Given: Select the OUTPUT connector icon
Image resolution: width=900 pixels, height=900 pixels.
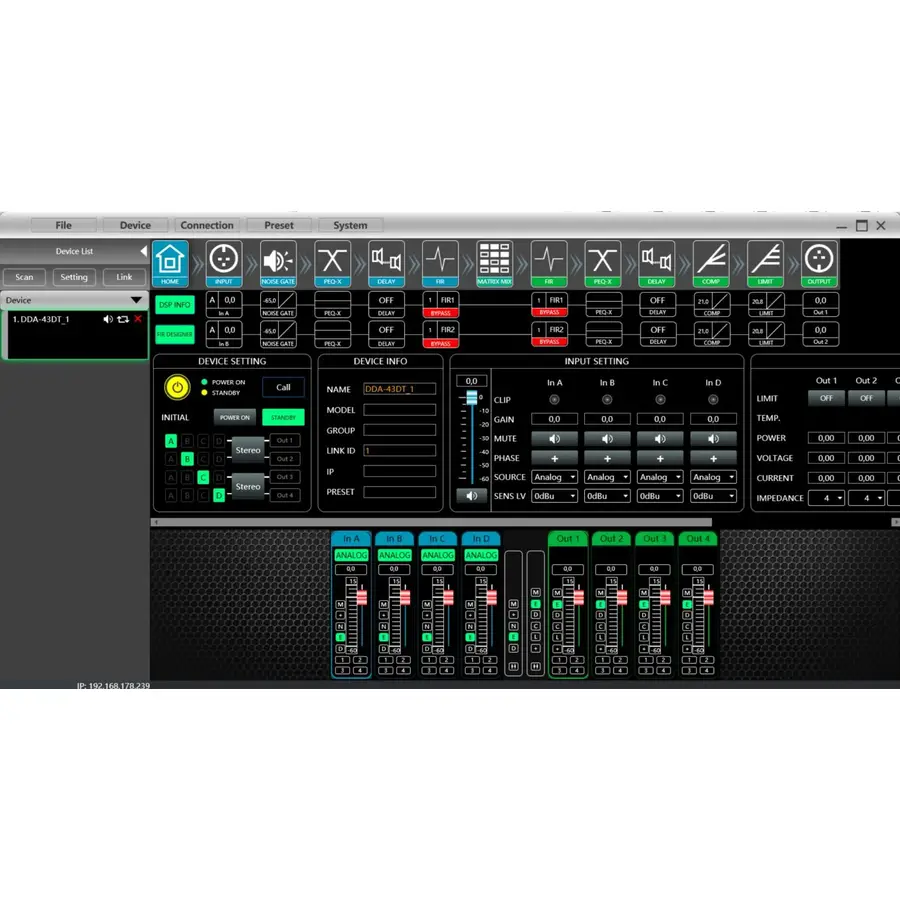Looking at the screenshot, I should click(x=820, y=262).
